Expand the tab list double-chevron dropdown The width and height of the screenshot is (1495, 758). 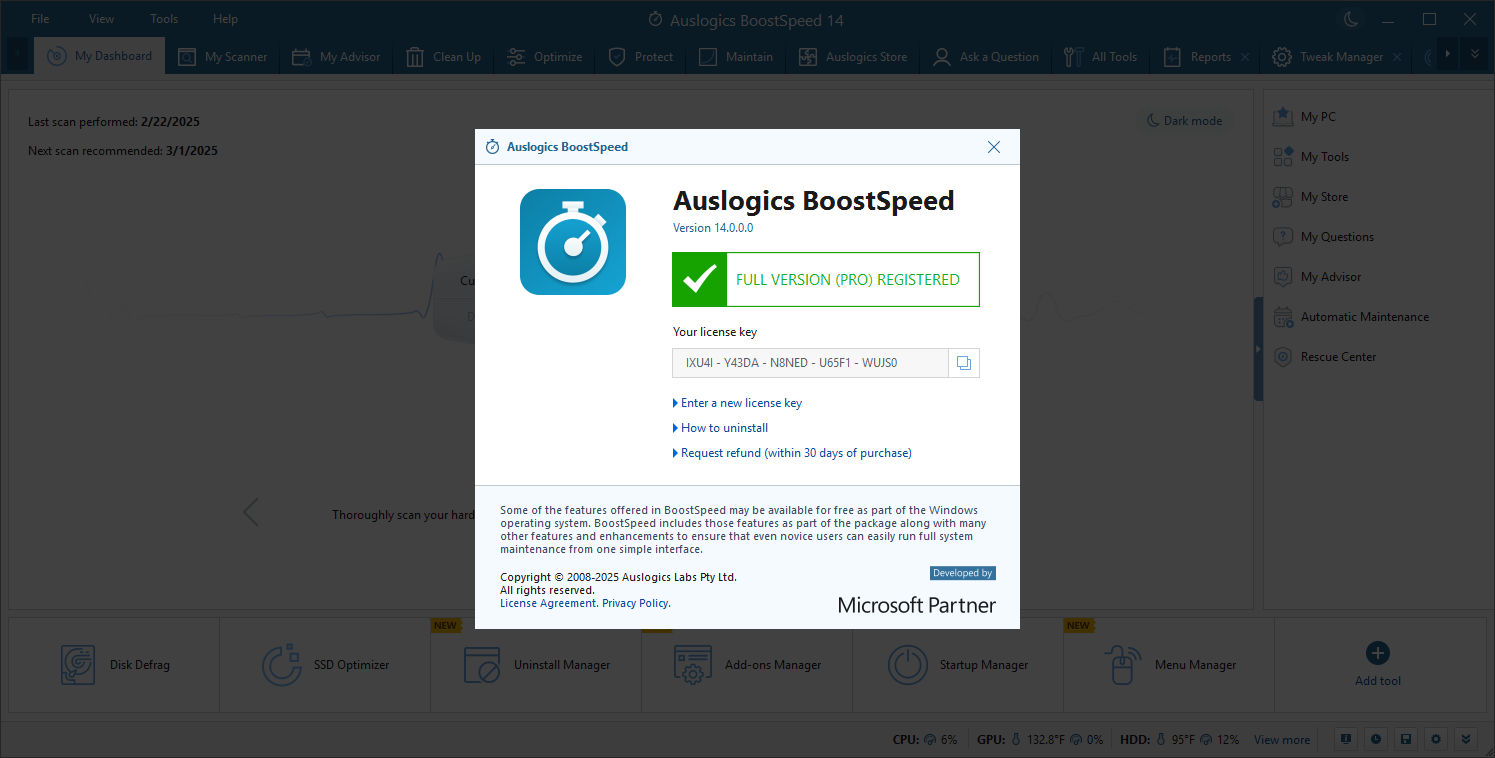[1474, 55]
